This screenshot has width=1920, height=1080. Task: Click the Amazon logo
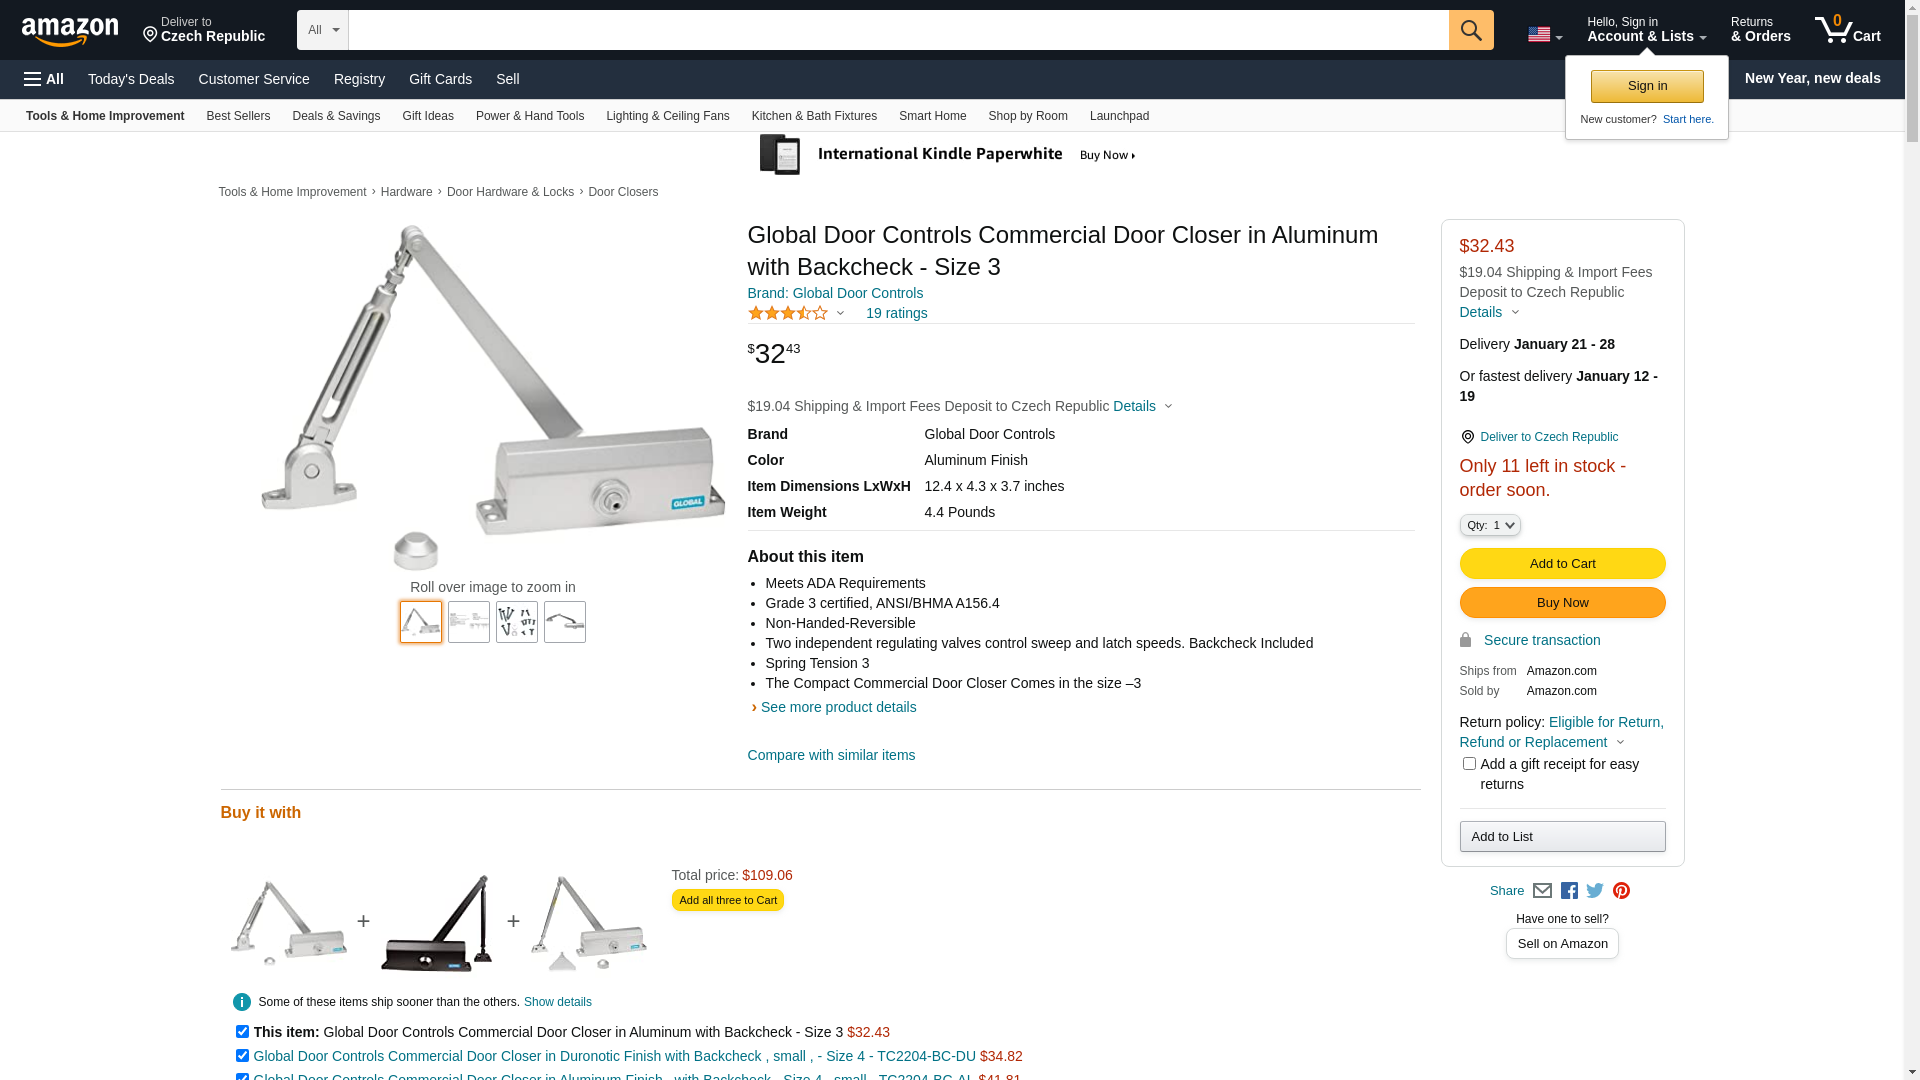click(x=70, y=31)
